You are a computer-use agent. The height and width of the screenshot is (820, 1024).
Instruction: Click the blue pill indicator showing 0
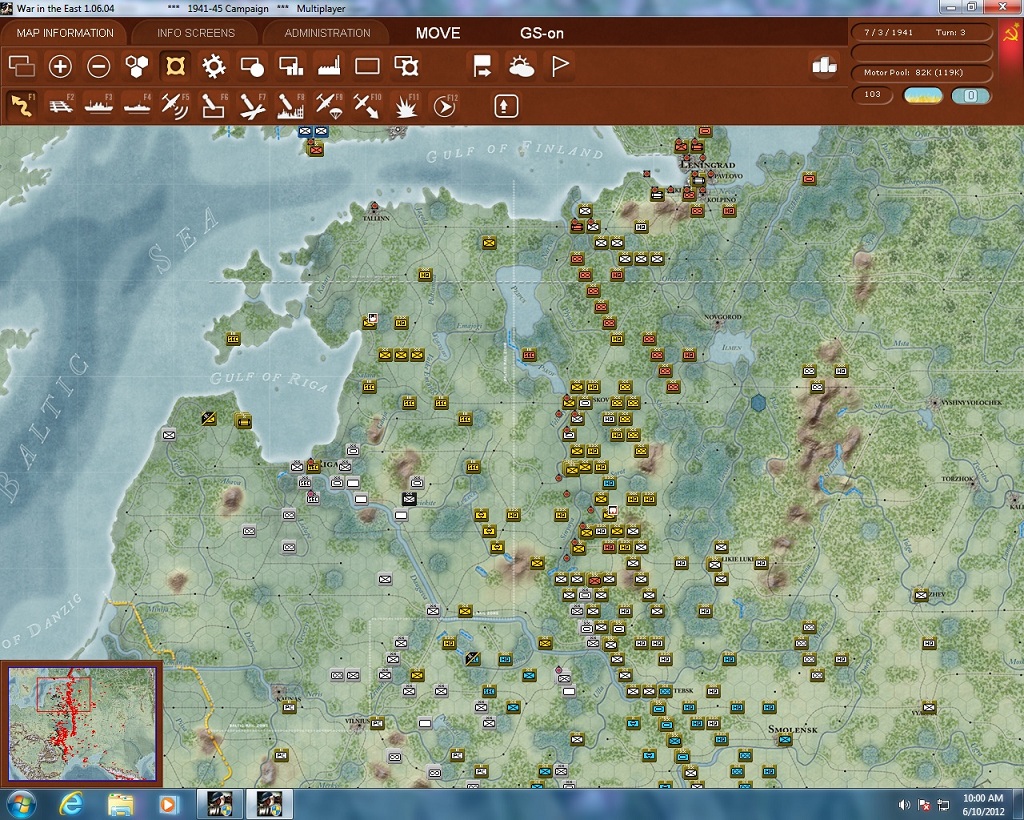(970, 95)
